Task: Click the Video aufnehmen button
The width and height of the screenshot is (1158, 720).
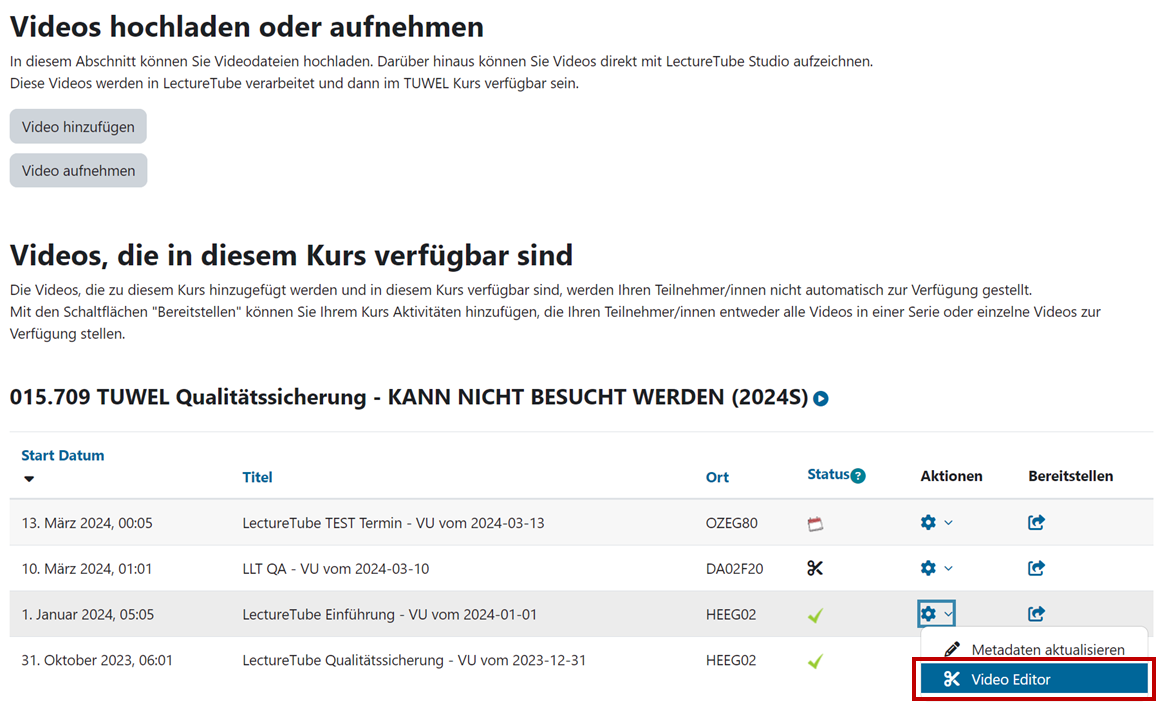Action: click(78, 171)
